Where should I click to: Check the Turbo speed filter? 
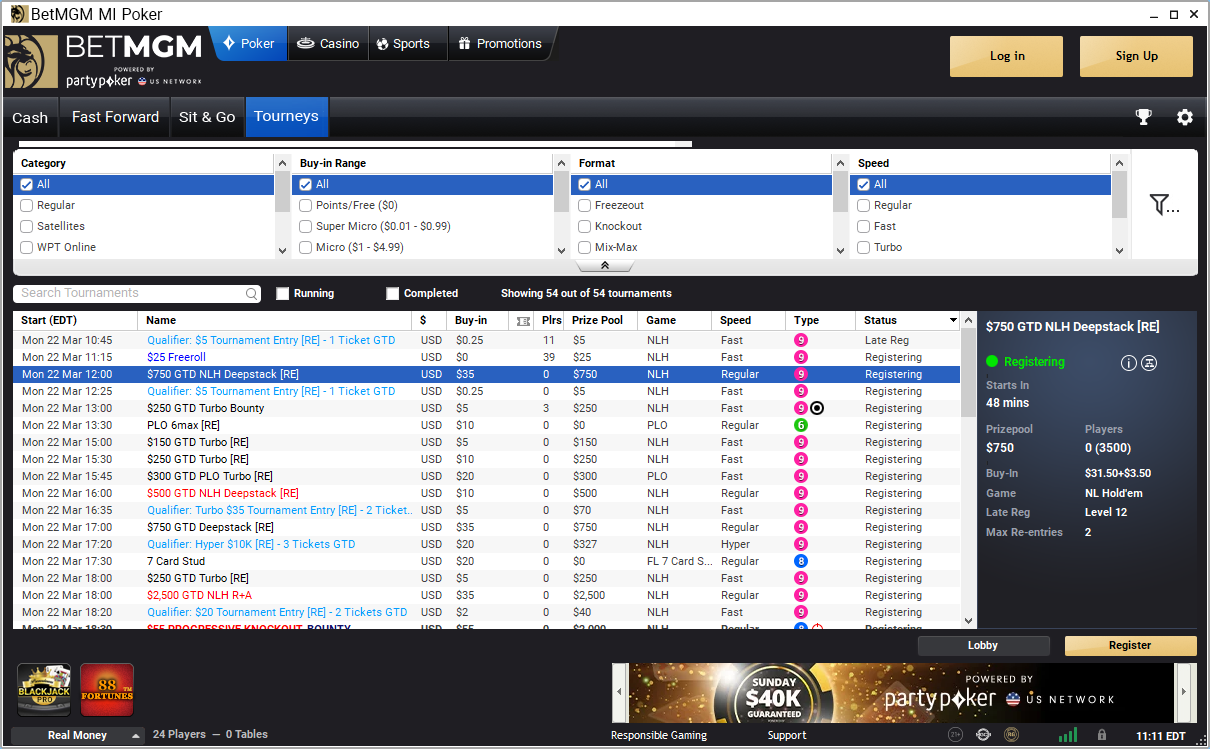[864, 247]
